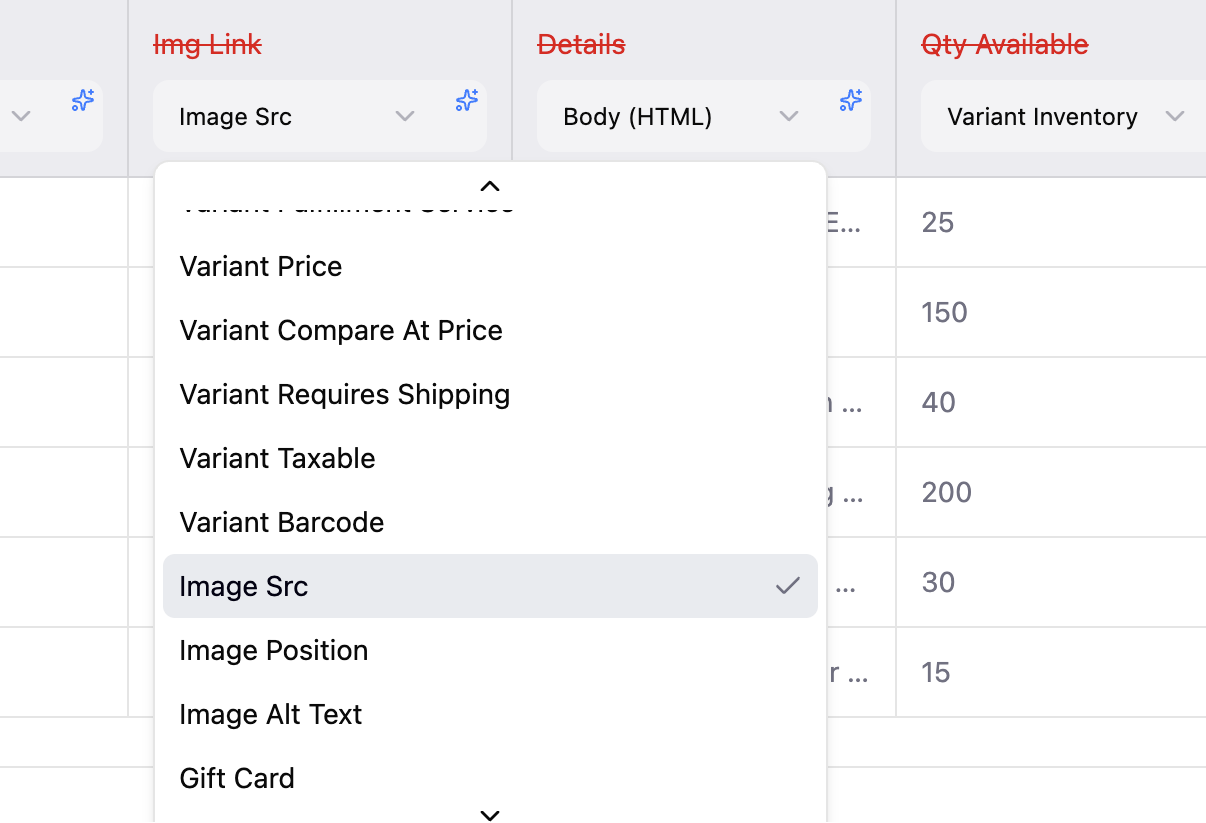Screen dimensions: 1206x823
Task: Choose Variant Barcode from the dropdown
Action: (281, 522)
